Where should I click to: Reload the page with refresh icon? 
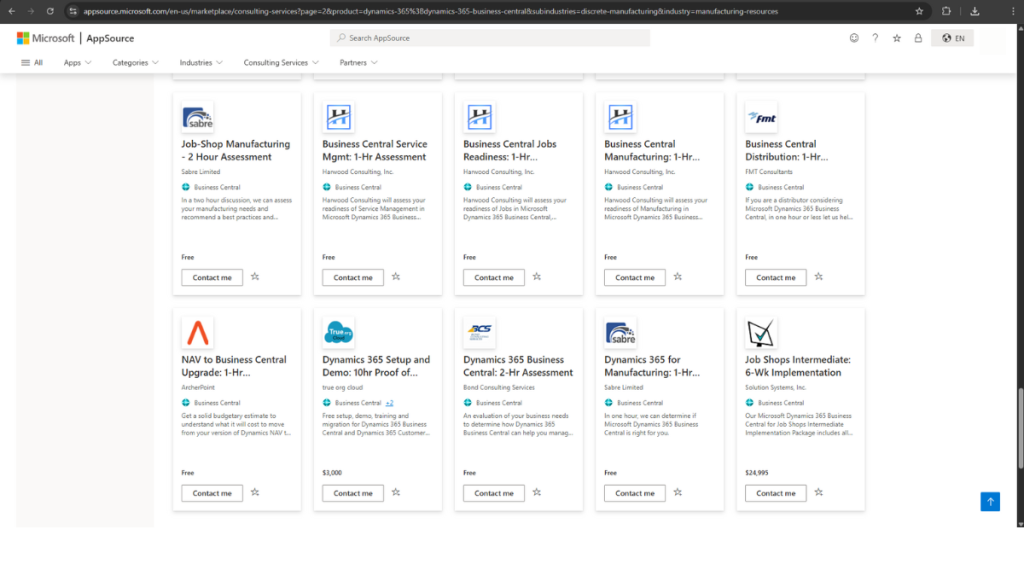(50, 11)
